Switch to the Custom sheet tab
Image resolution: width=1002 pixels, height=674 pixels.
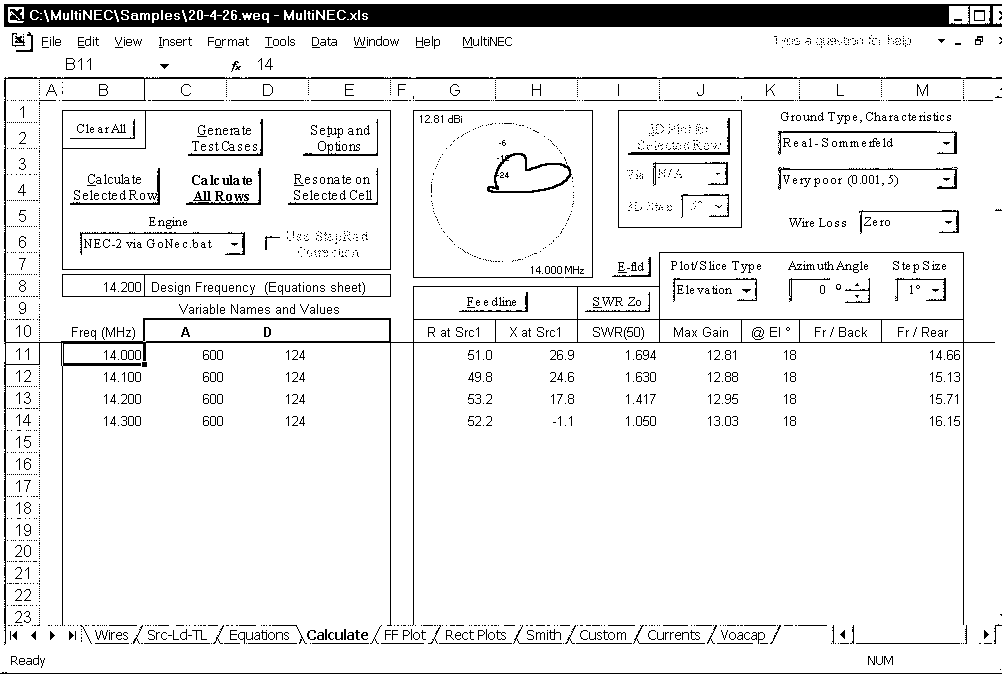[603, 635]
